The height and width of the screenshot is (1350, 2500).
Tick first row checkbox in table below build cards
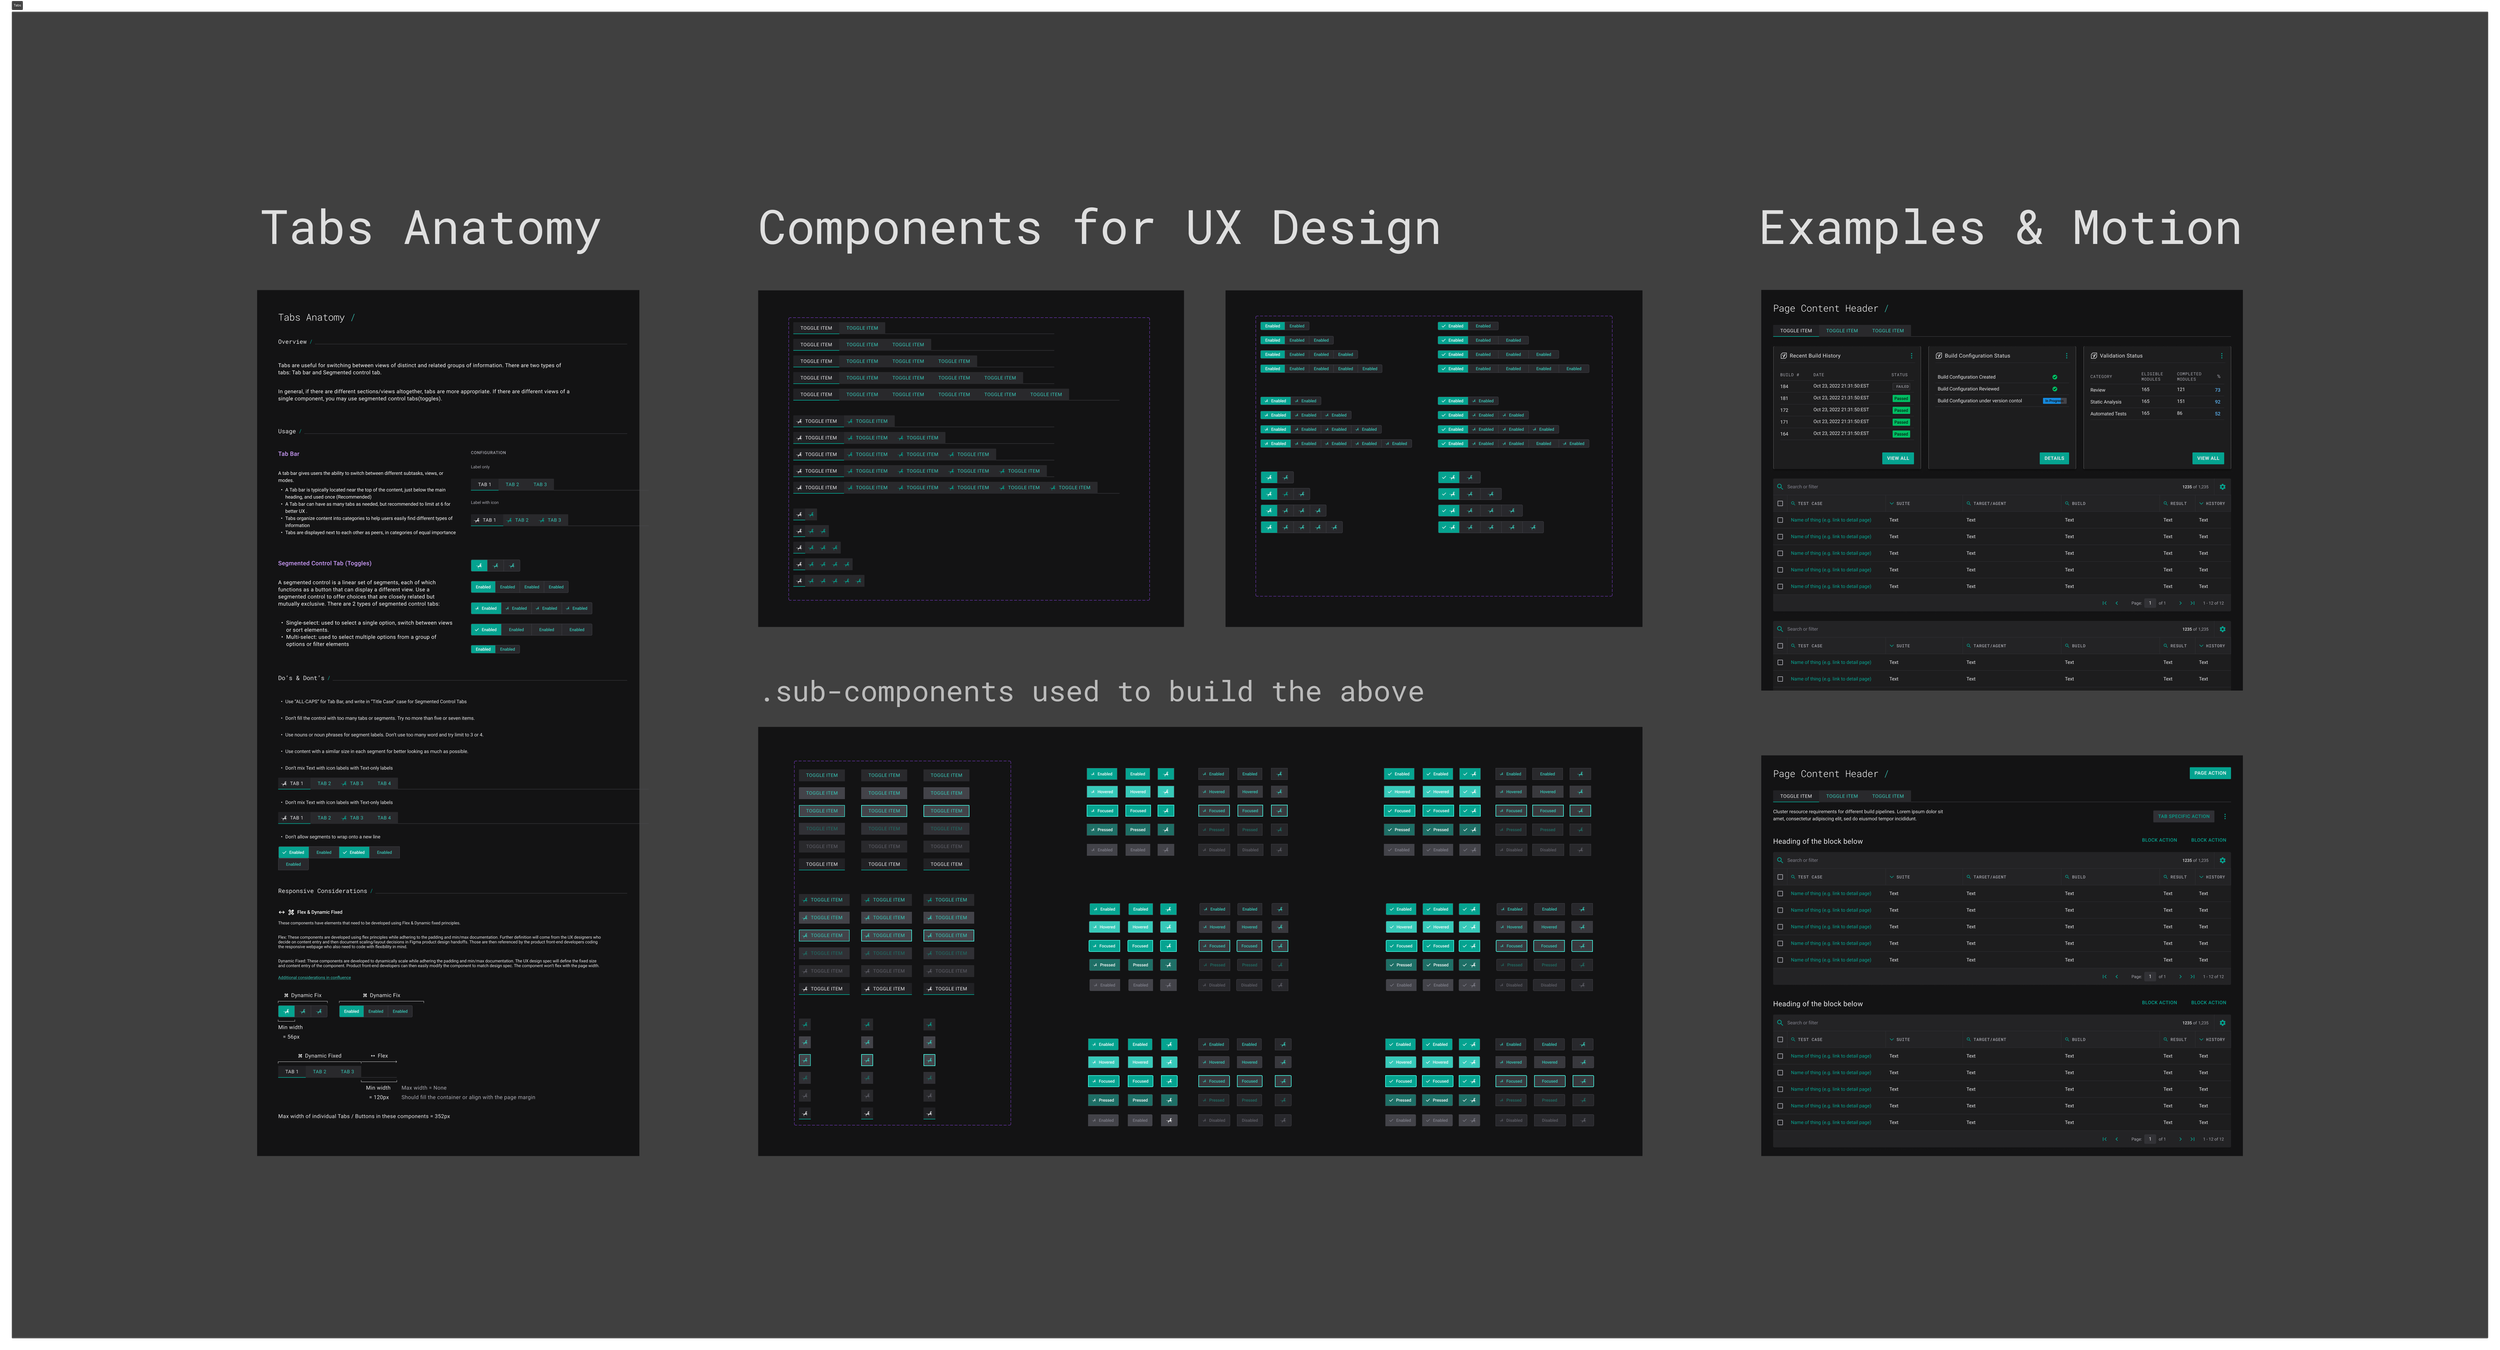click(x=1780, y=520)
